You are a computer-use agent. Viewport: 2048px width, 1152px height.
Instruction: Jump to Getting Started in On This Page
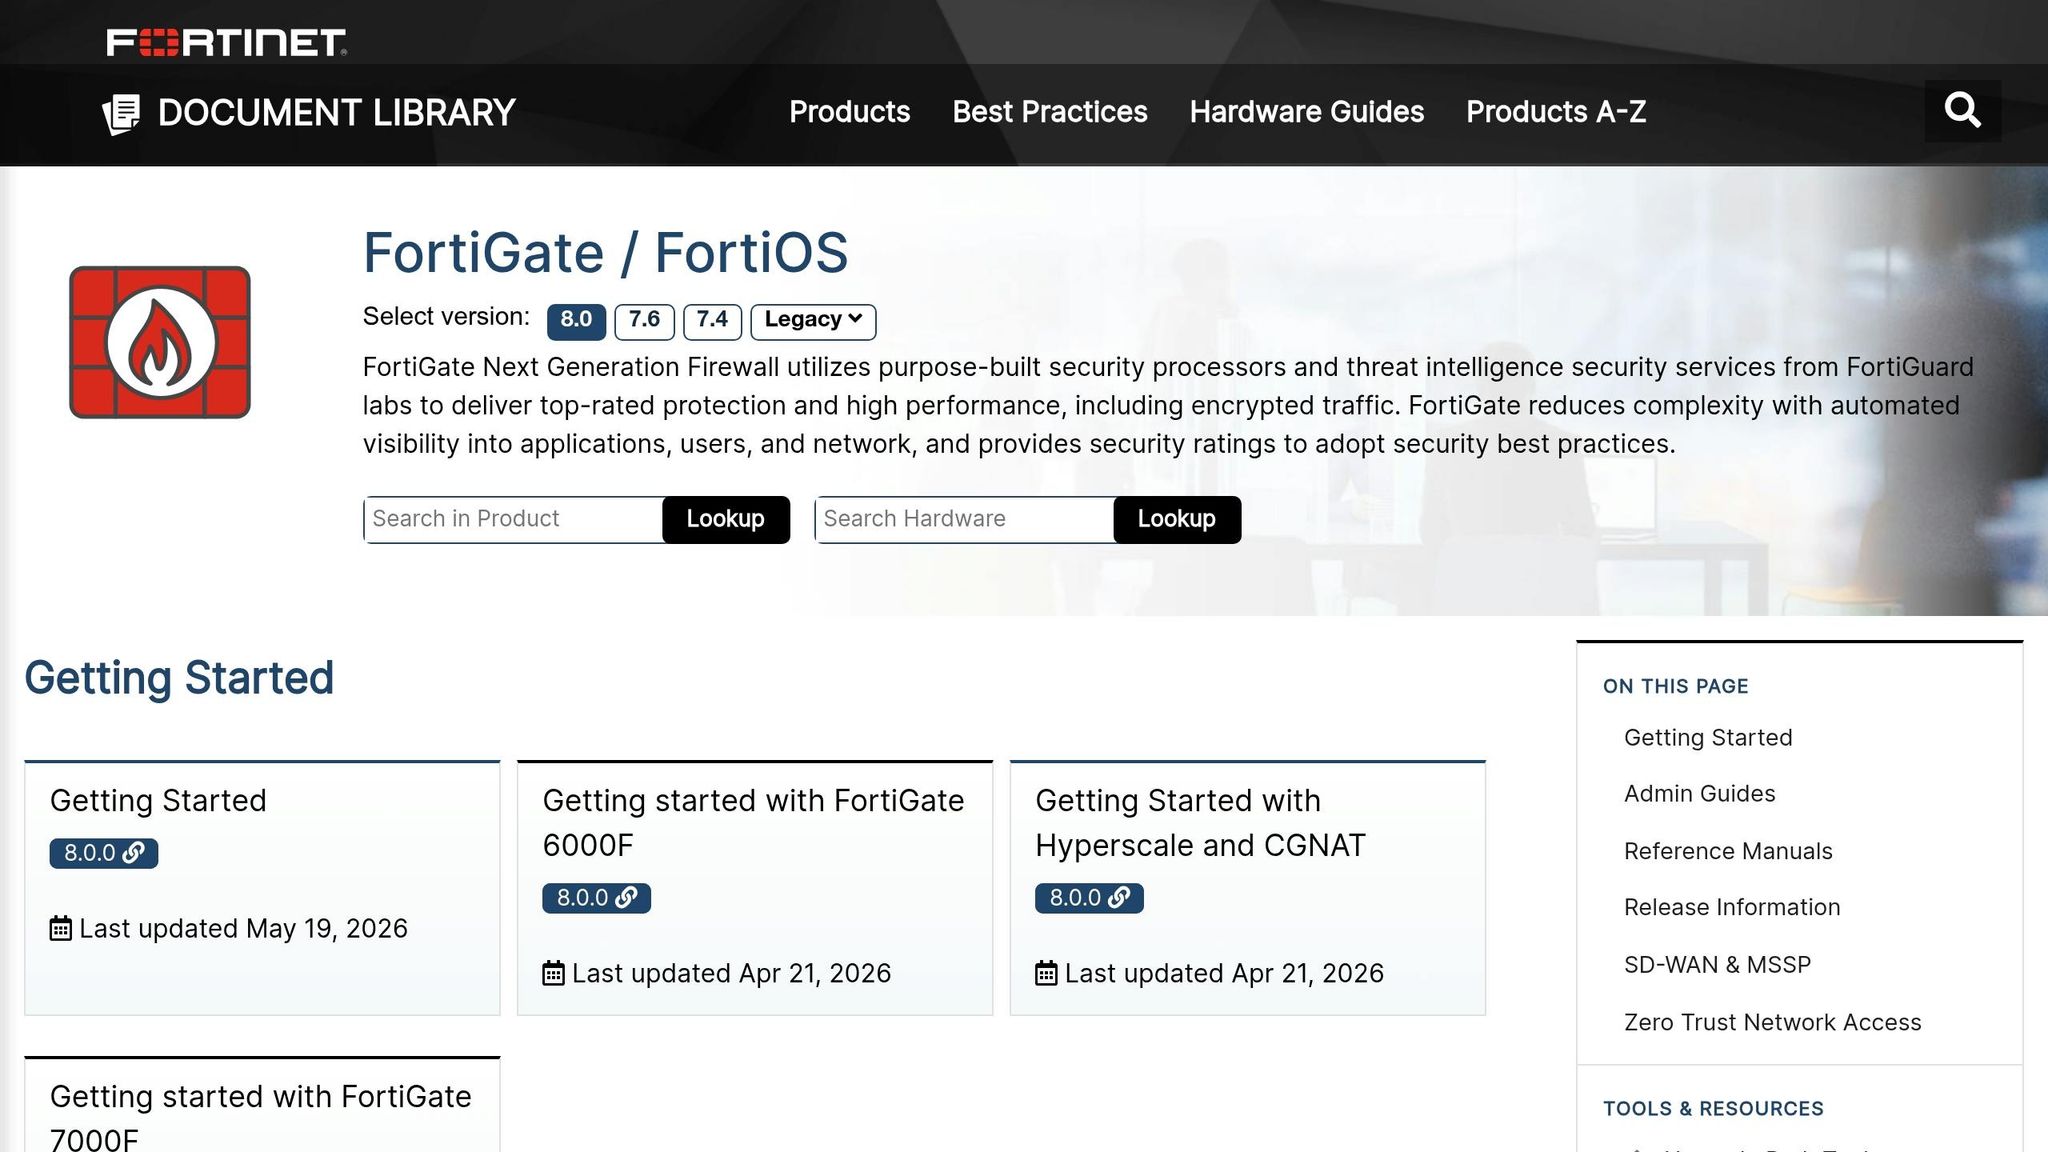click(x=1708, y=738)
